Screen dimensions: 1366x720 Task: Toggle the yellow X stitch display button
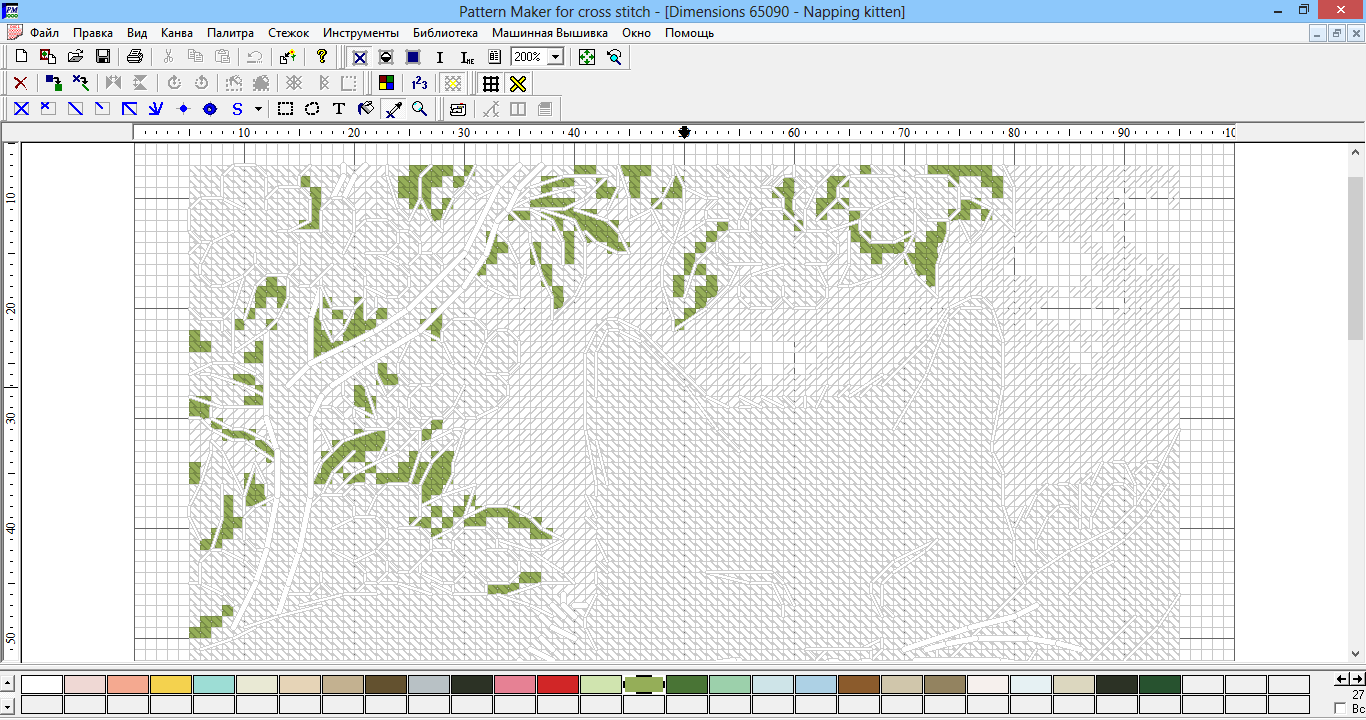coord(517,83)
